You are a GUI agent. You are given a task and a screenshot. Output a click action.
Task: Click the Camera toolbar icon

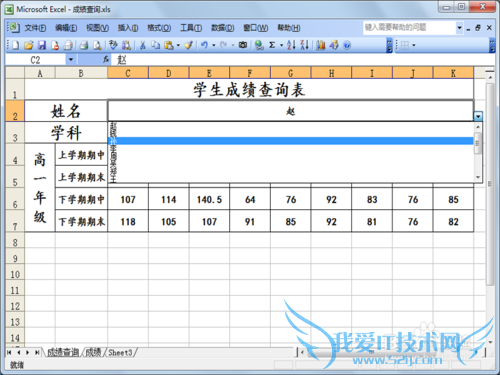(x=243, y=45)
